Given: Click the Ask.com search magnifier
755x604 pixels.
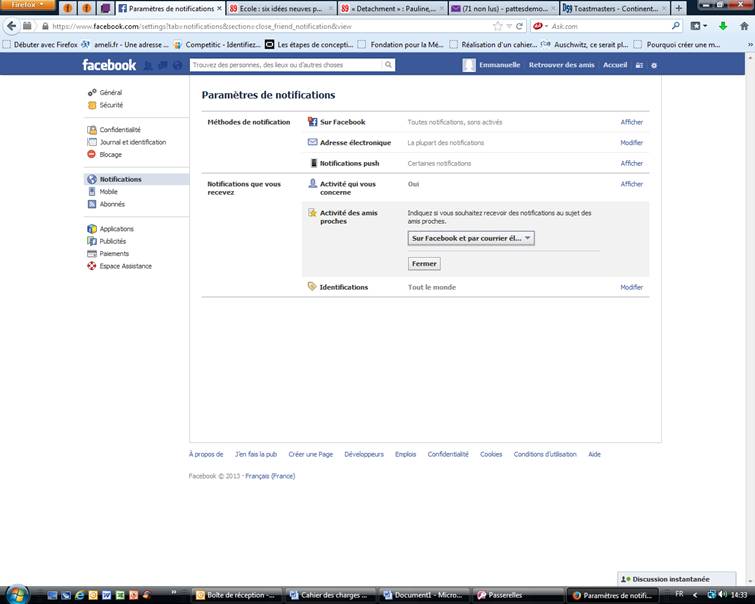Looking at the screenshot, I should (676, 26).
